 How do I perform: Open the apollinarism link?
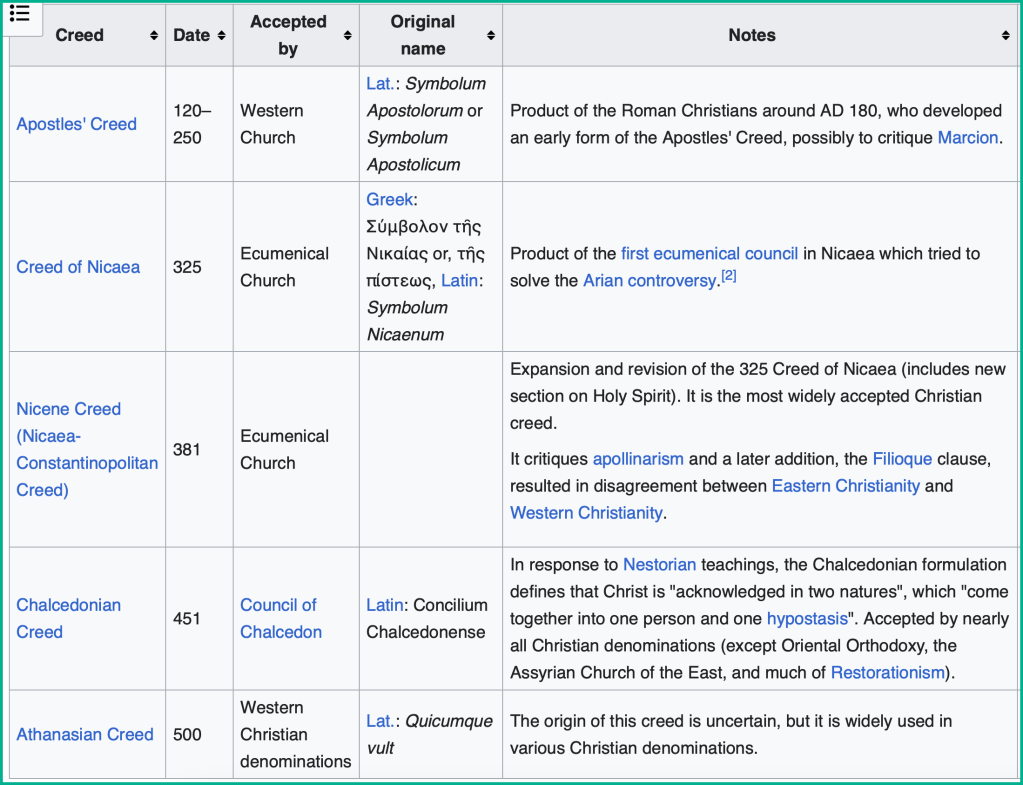pyautogui.click(x=638, y=459)
